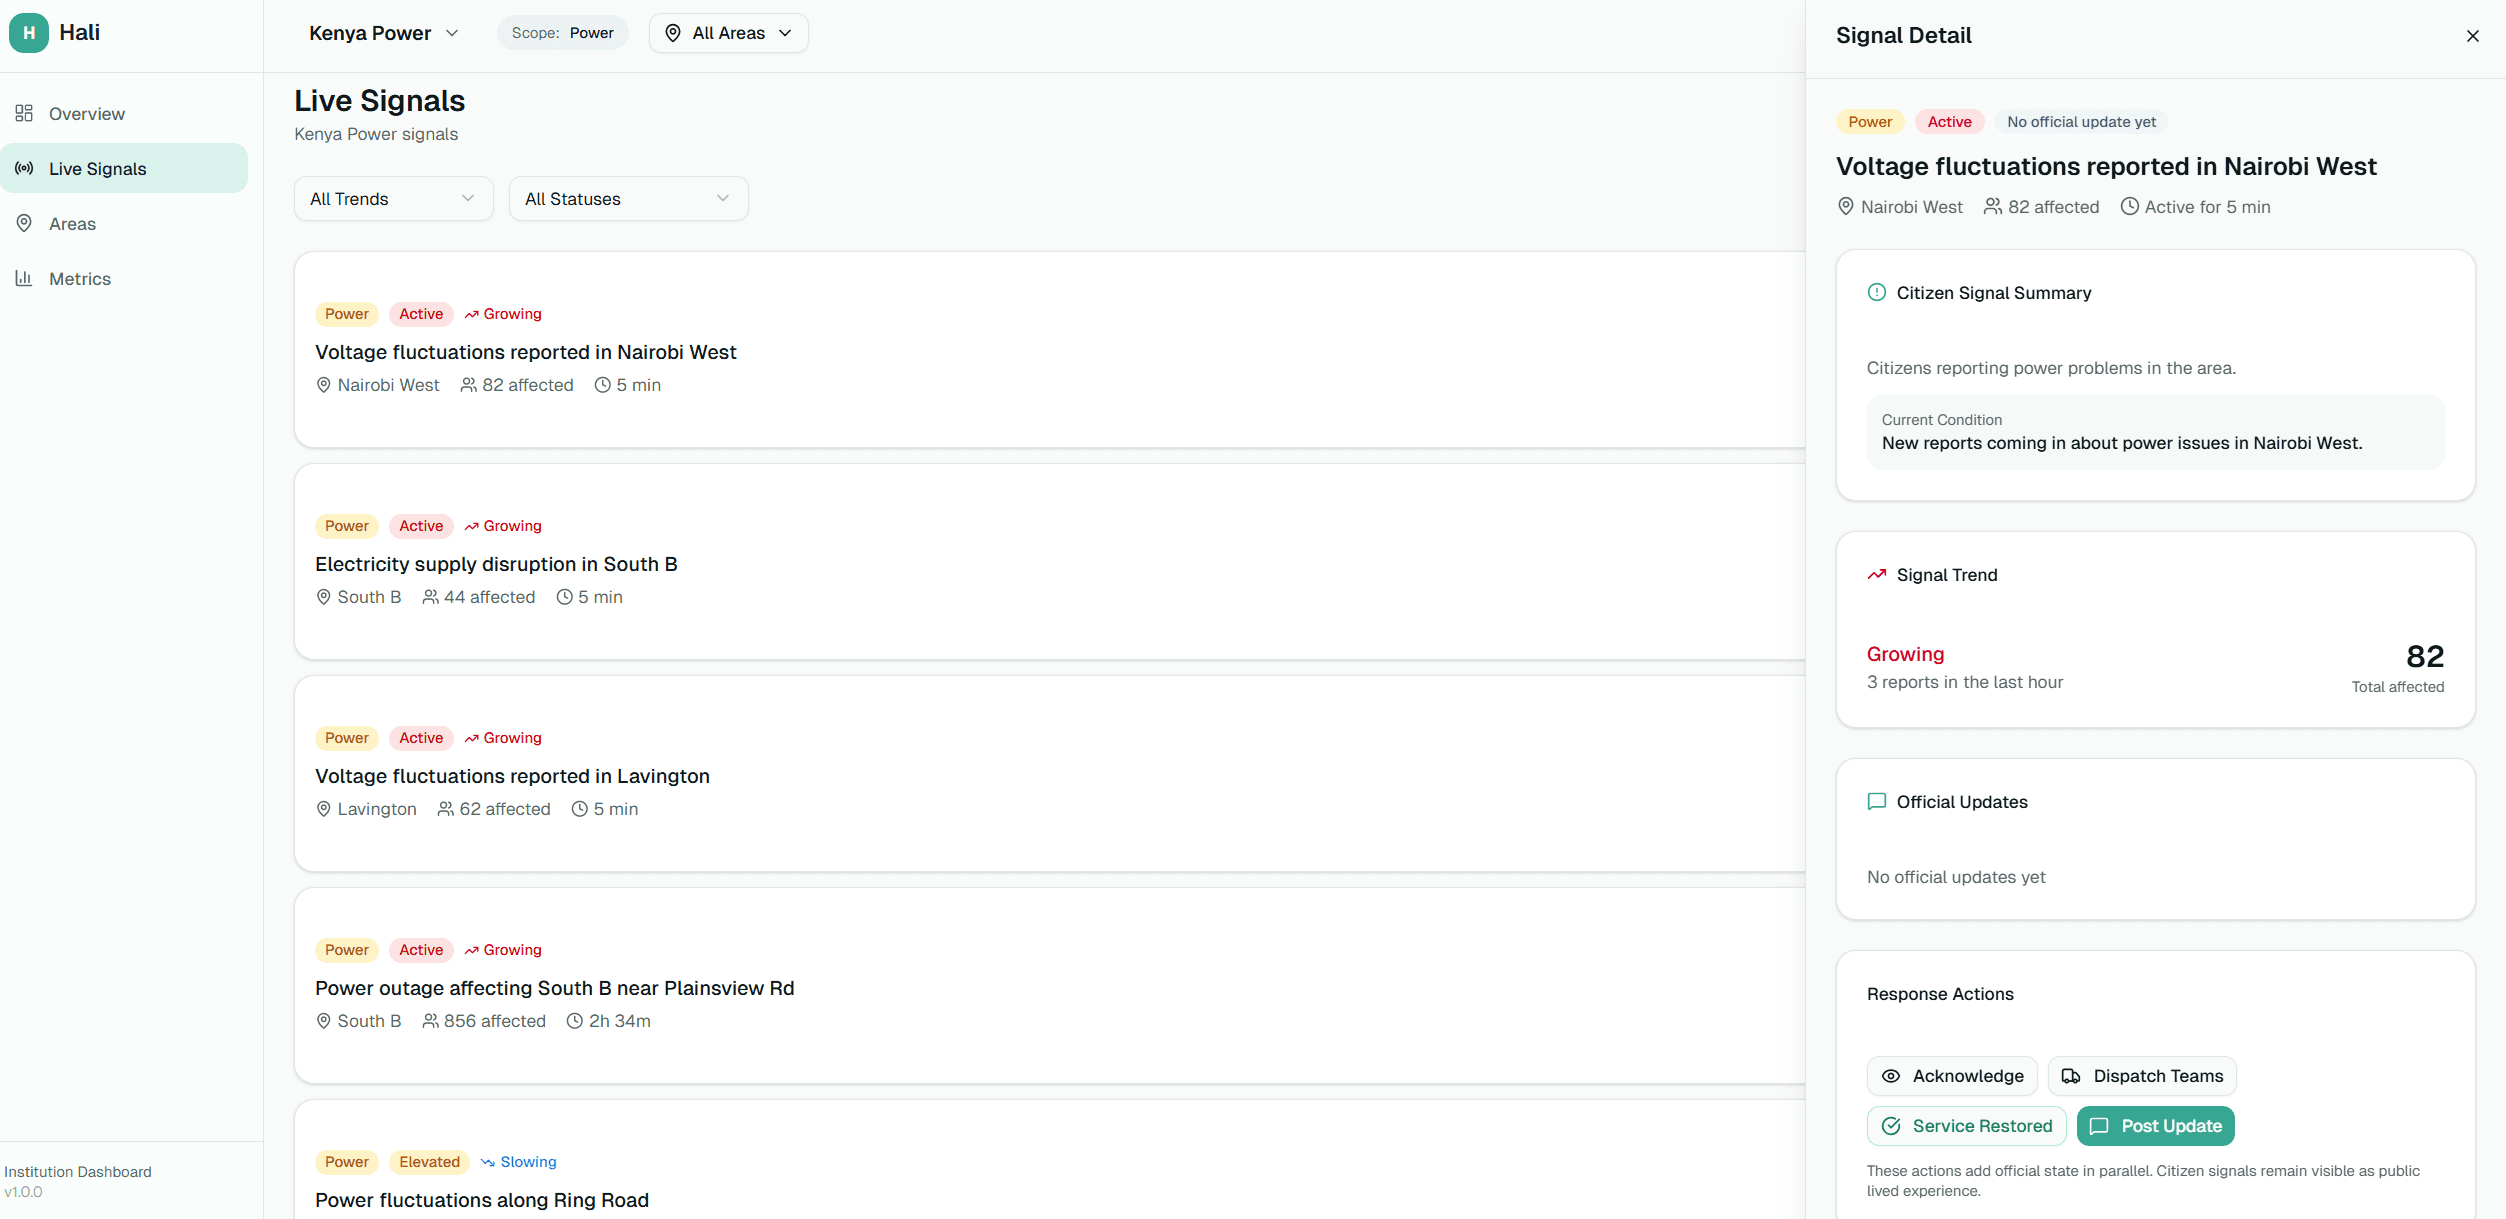Click No official updates yet text
Viewport: 2506px width, 1219px height.
[x=1955, y=877]
